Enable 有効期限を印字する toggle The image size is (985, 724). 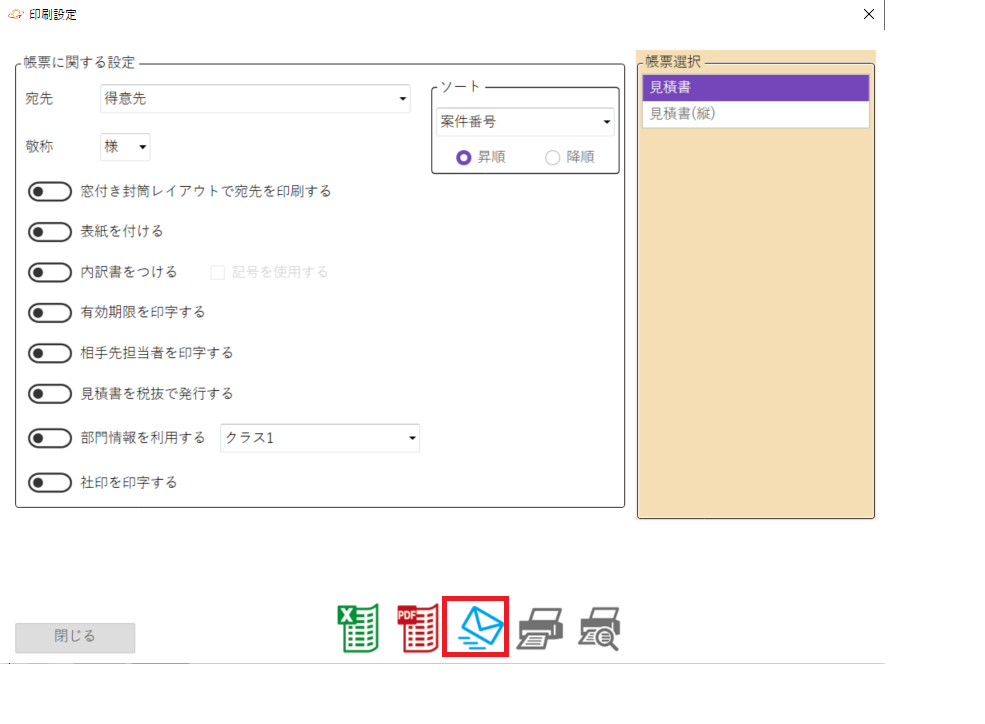point(50,313)
